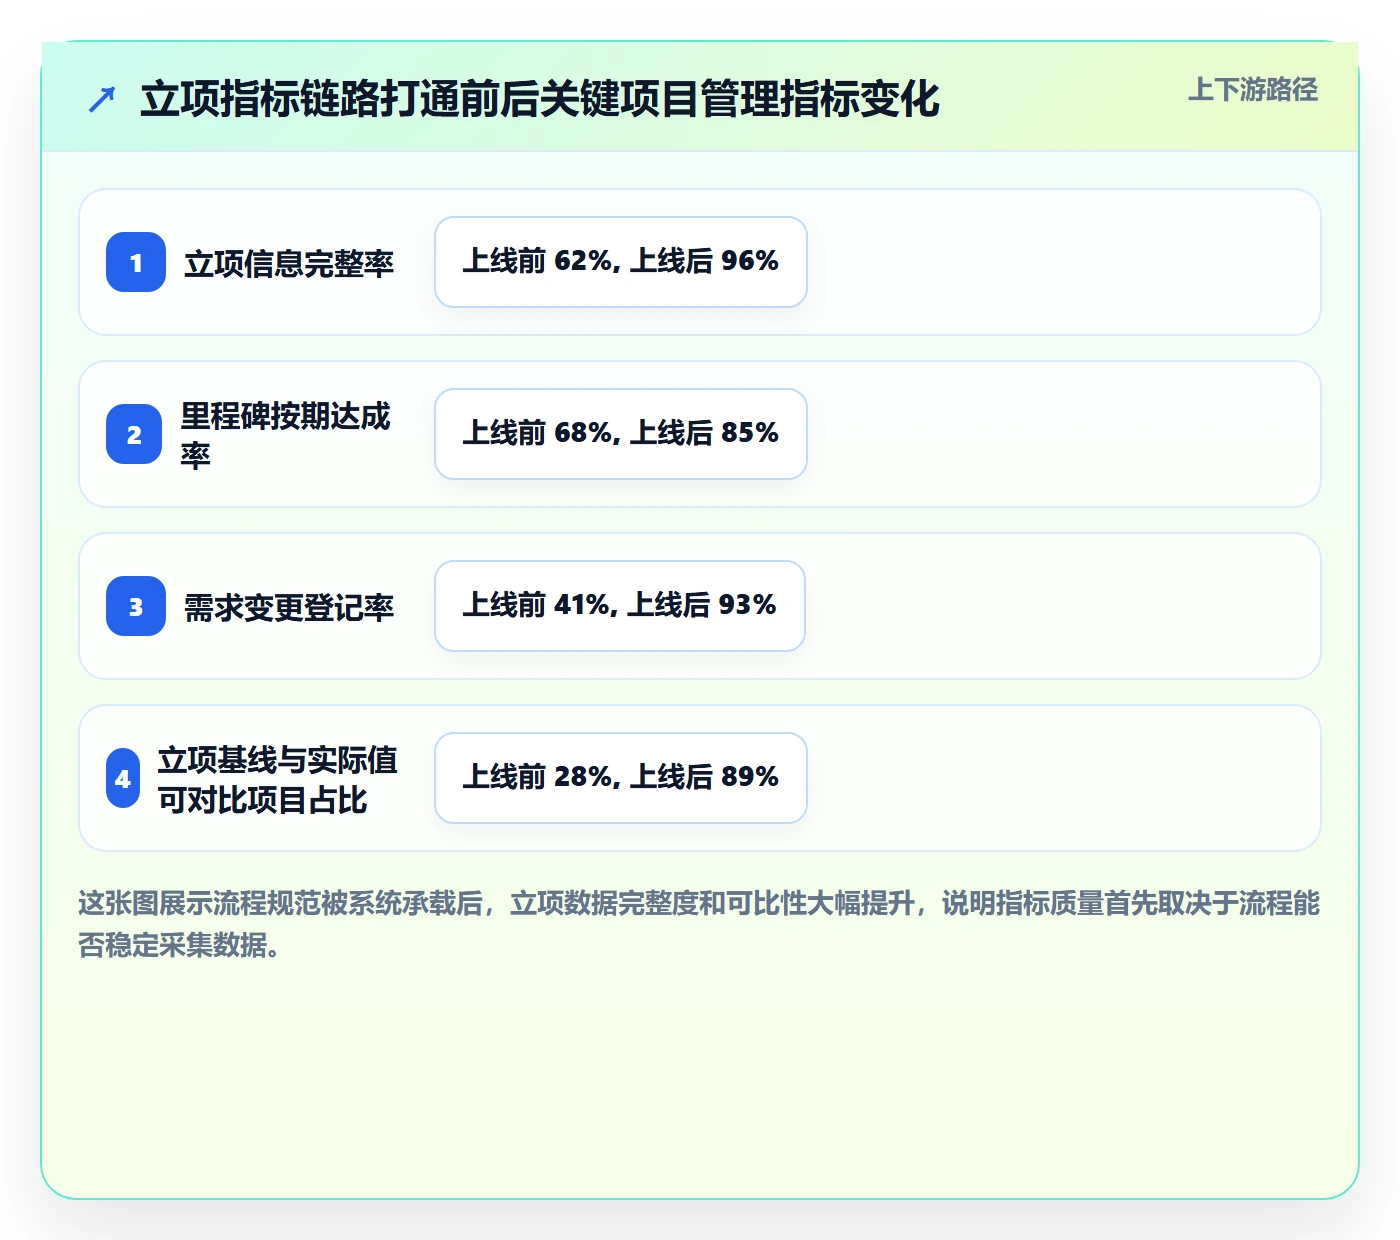Click the value box 上线前 62%, 上线后 96%
The height and width of the screenshot is (1240, 1400).
(621, 262)
